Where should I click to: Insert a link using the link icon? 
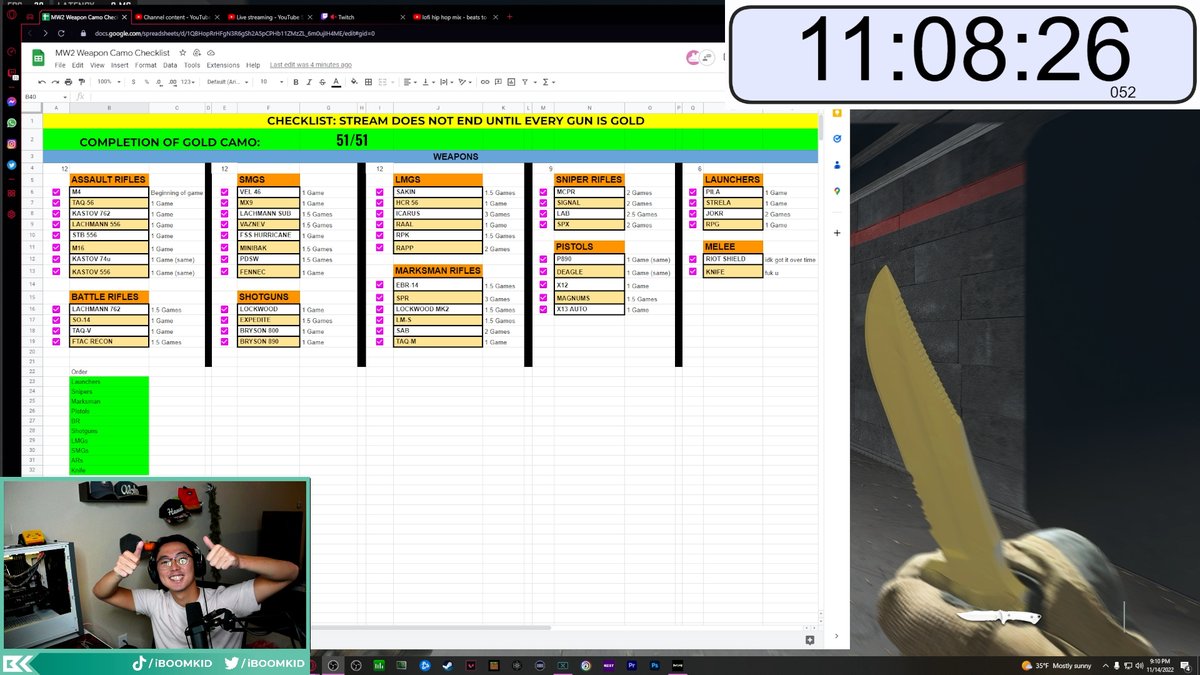[485, 81]
